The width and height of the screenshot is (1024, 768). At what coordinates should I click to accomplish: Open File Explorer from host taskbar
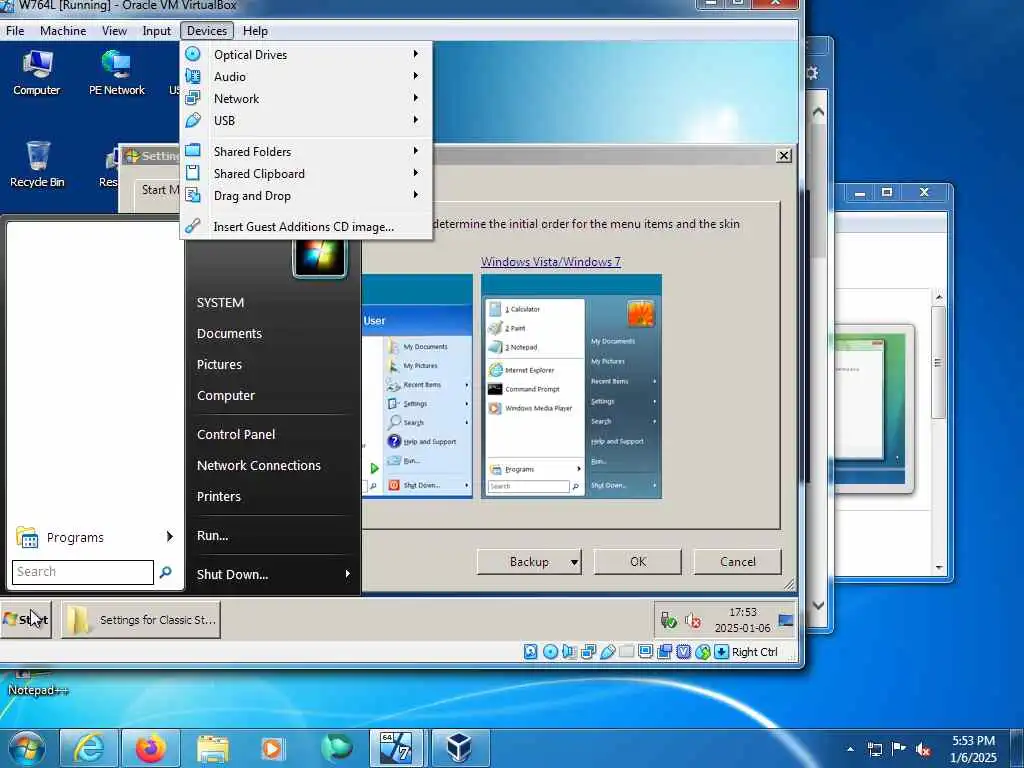point(212,748)
